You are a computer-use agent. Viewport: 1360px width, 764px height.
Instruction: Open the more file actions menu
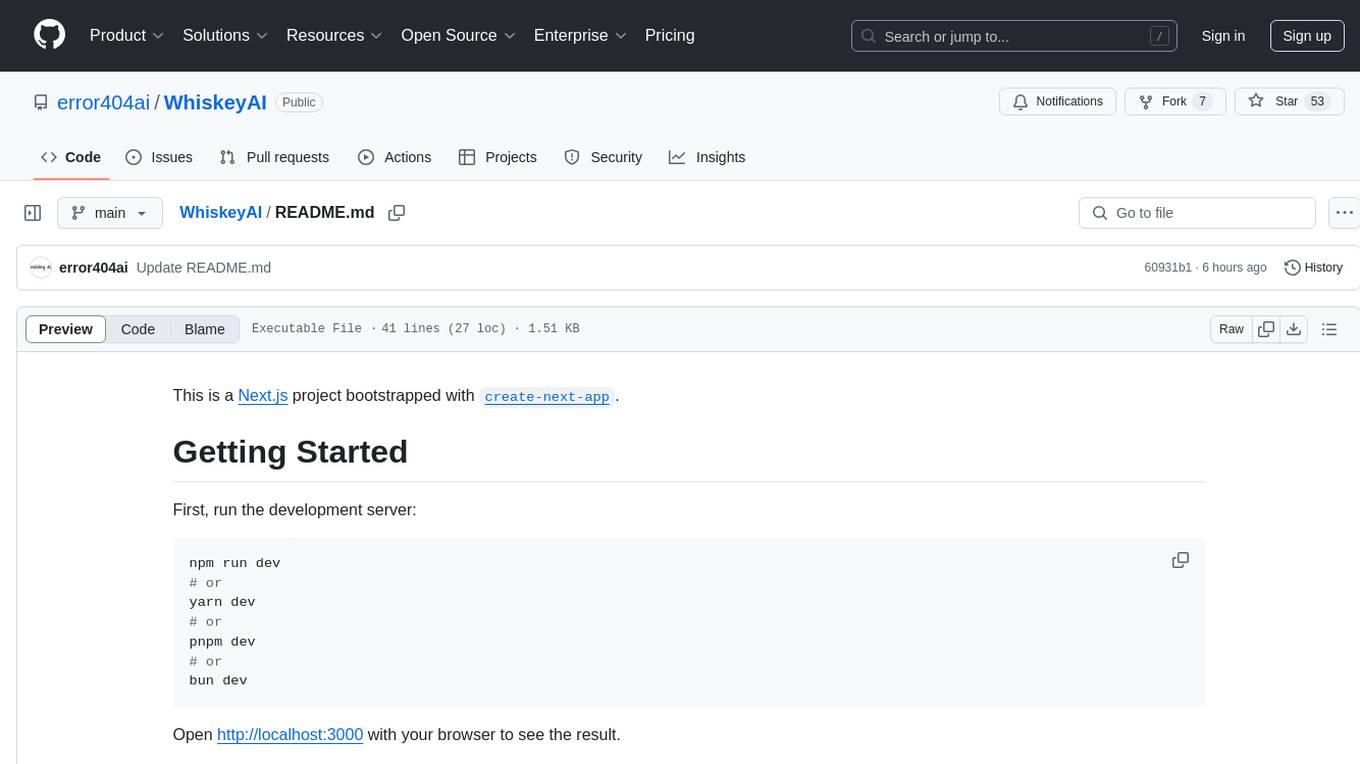click(1344, 213)
